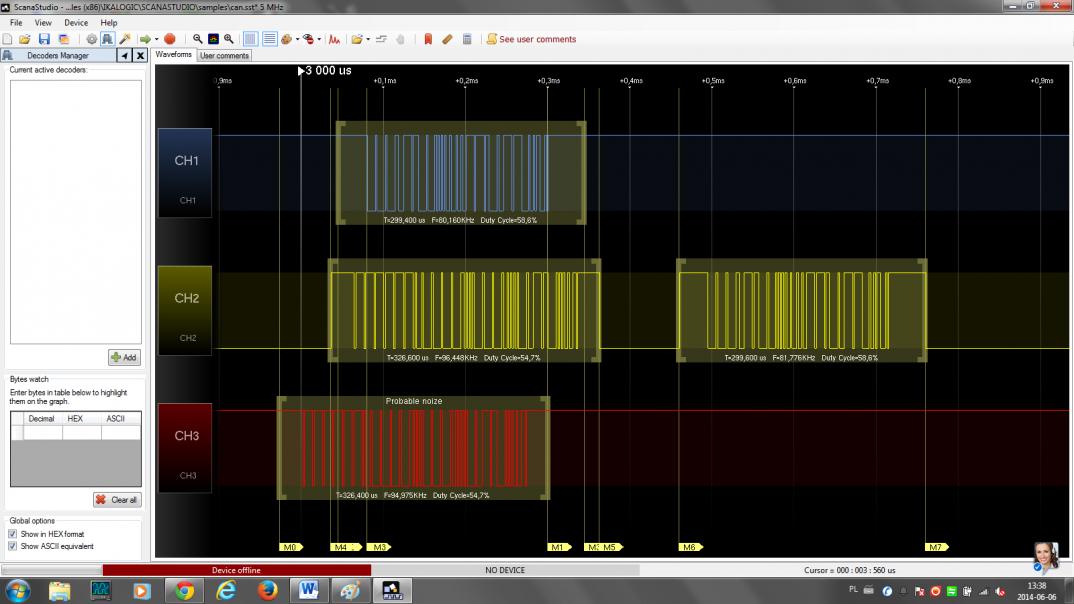This screenshot has height=604, width=1074.
Task: Select the ruler measurement icon
Action: coord(447,39)
